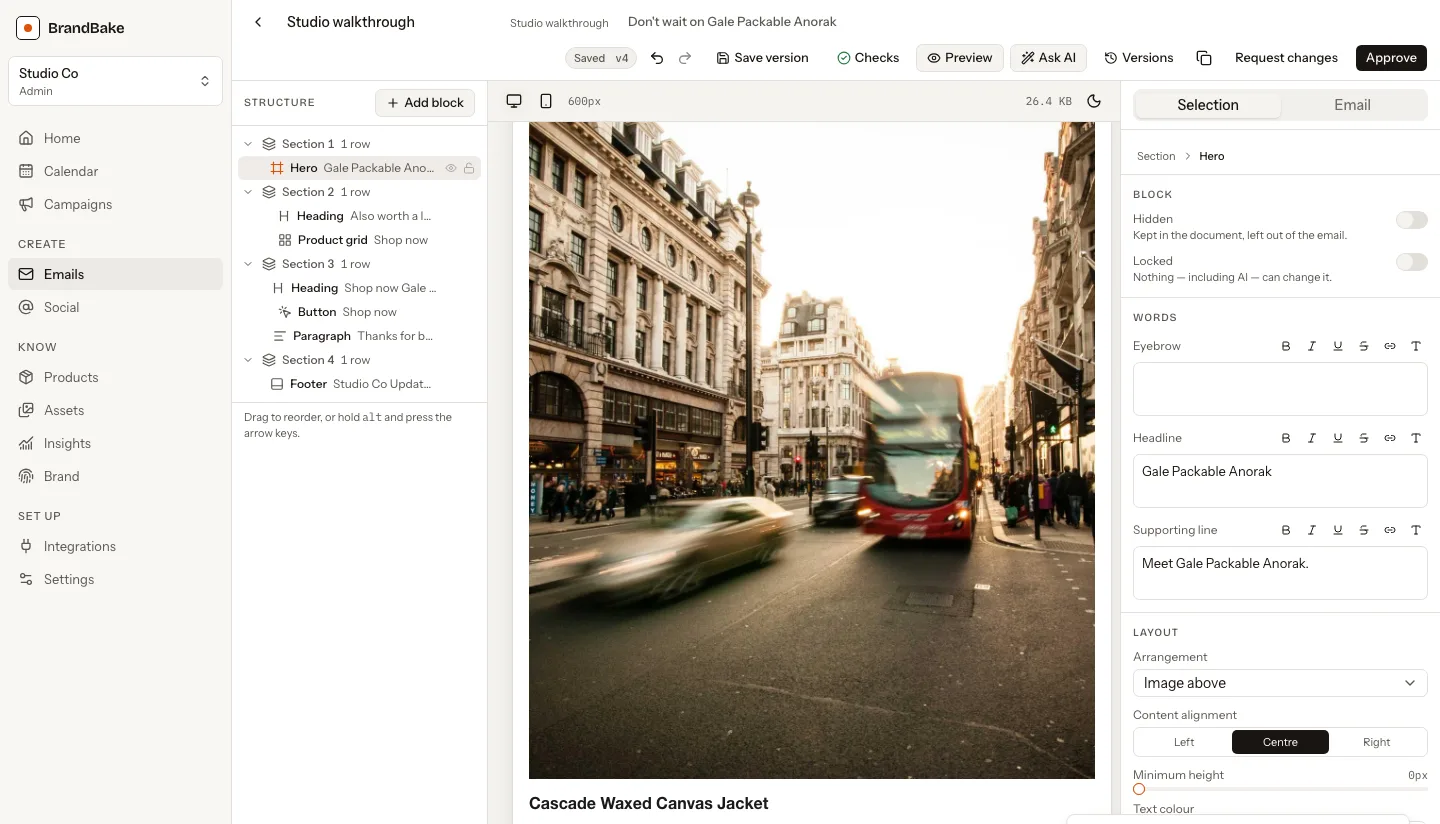The width and height of the screenshot is (1440, 824).
Task: Open the Arrangement dropdown
Action: [x=1280, y=683]
